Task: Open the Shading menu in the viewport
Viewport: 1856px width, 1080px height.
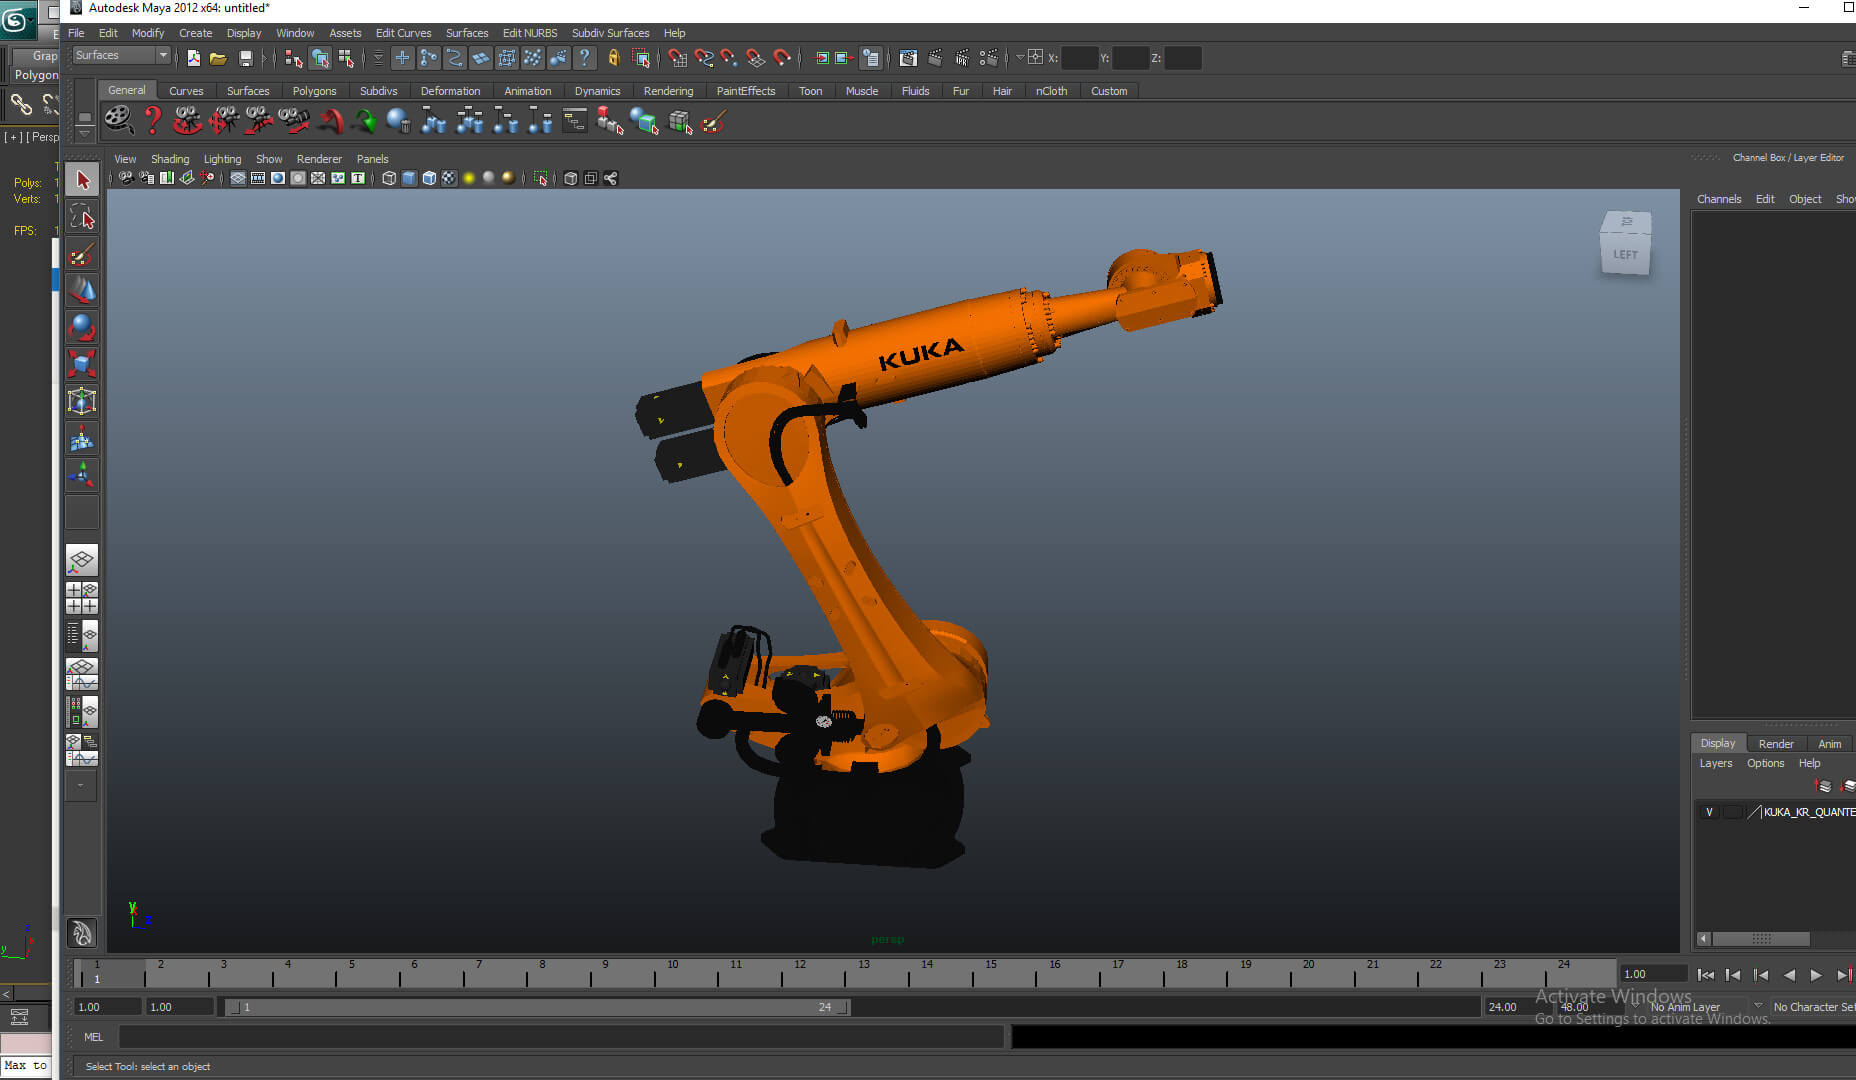Action: (x=170, y=159)
